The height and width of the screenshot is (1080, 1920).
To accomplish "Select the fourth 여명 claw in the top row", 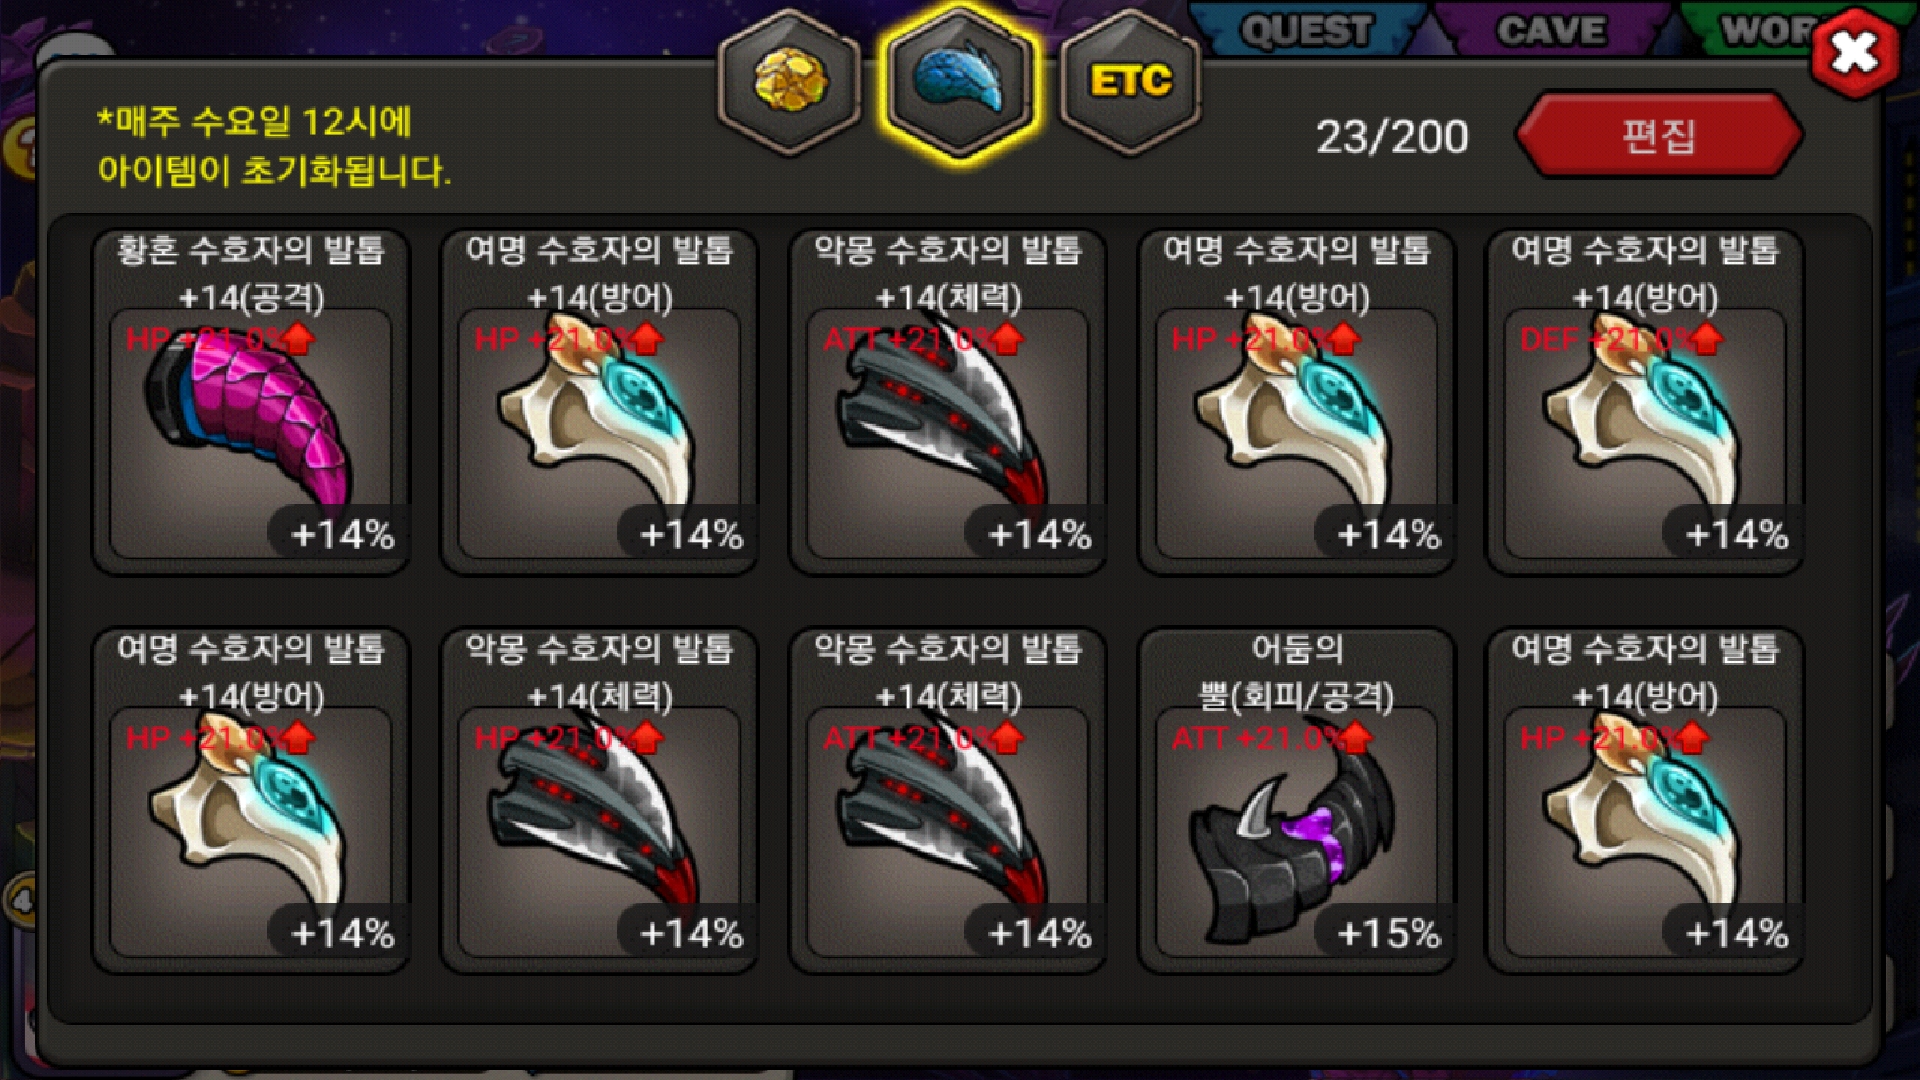I will [1297, 402].
